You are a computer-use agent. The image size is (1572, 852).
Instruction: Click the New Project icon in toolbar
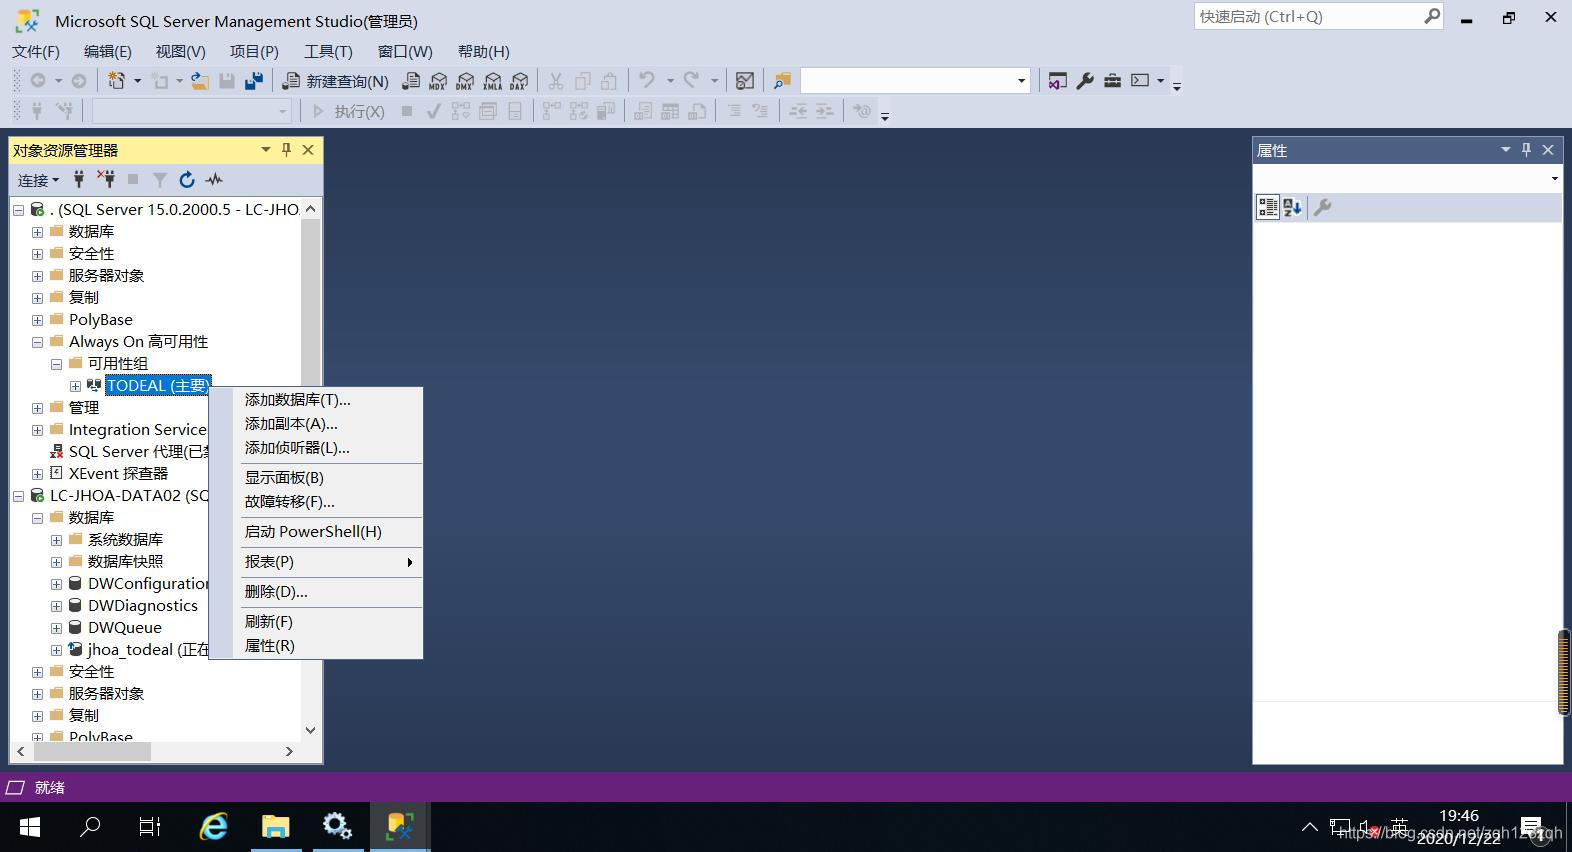click(117, 81)
